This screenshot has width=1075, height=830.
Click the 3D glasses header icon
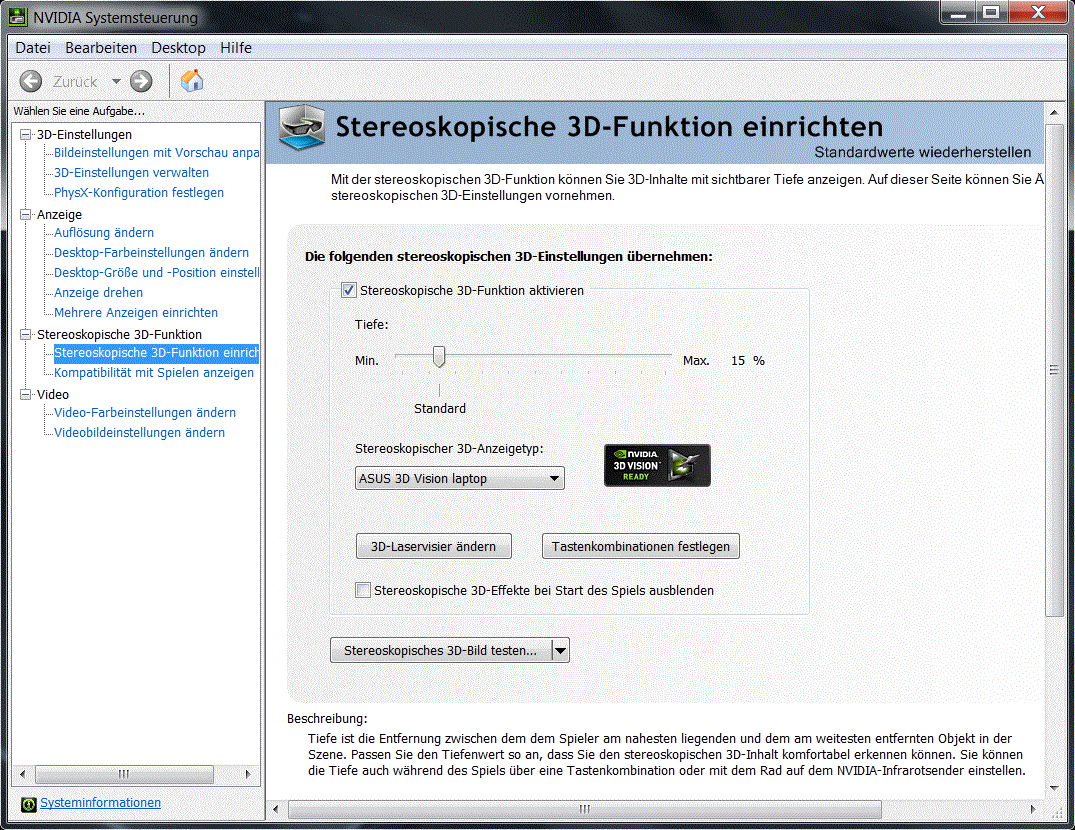pyautogui.click(x=302, y=127)
